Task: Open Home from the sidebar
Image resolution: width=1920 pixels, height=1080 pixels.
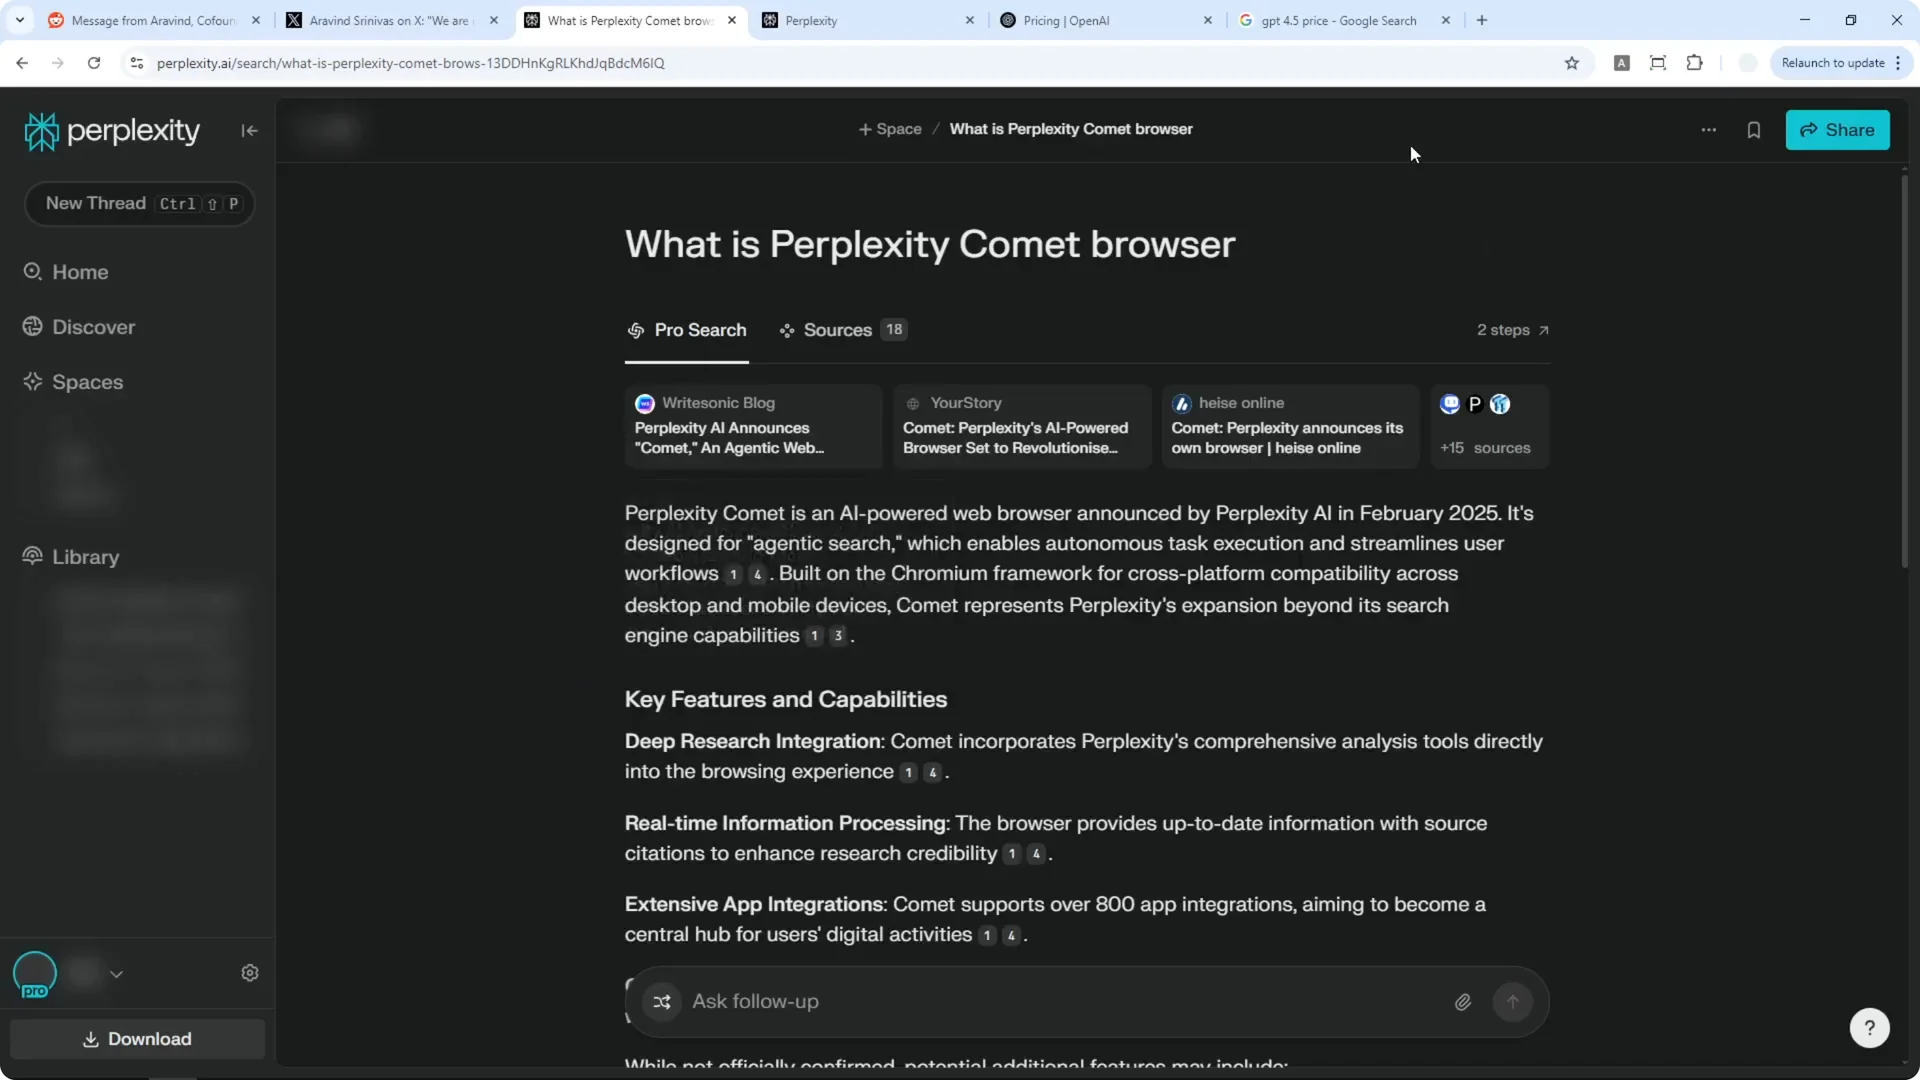Action: [x=80, y=271]
